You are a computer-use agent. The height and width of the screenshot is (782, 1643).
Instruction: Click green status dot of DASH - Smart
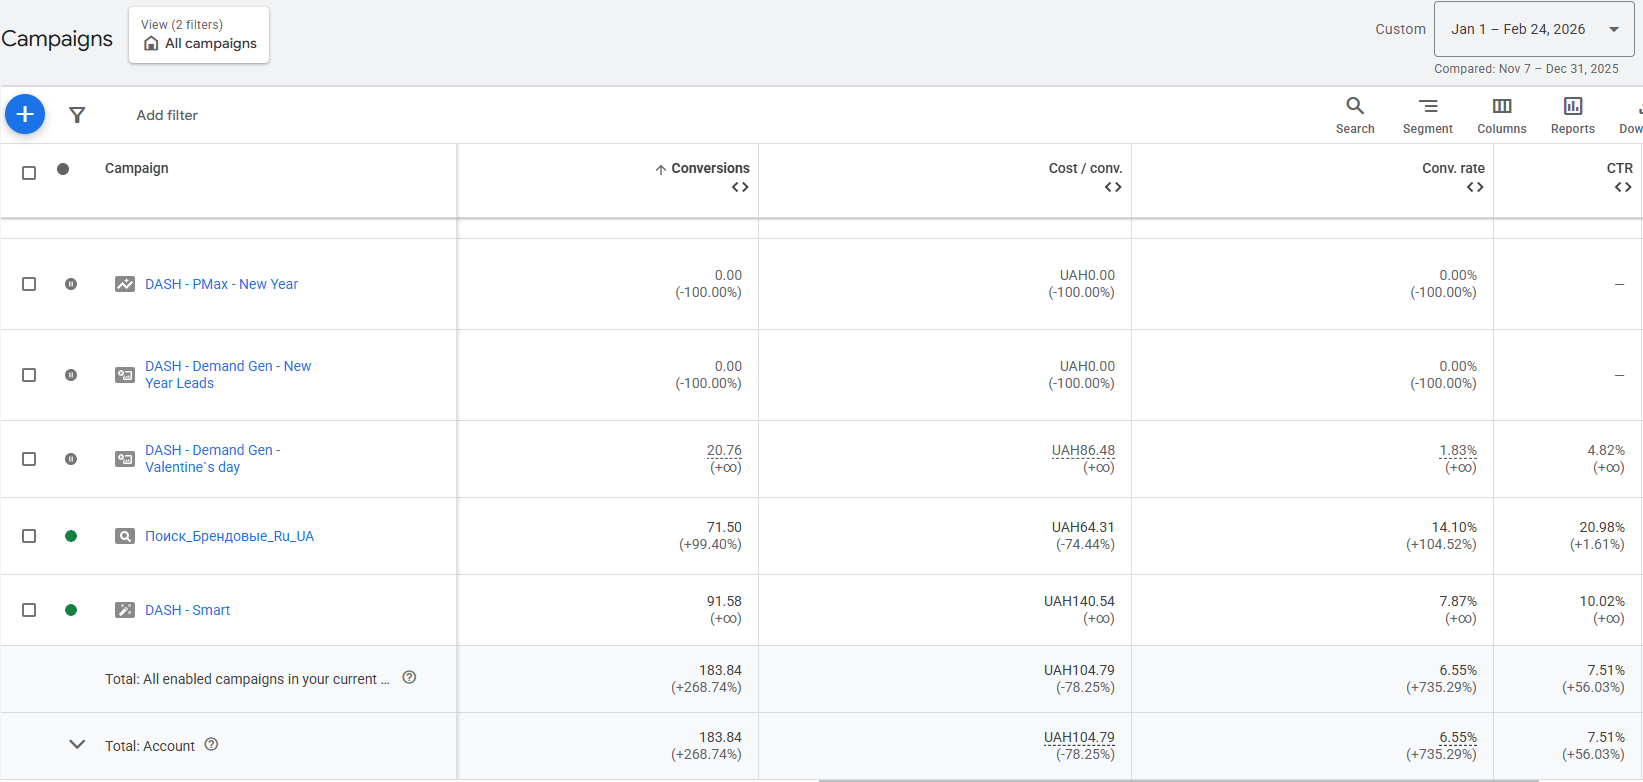tap(71, 610)
